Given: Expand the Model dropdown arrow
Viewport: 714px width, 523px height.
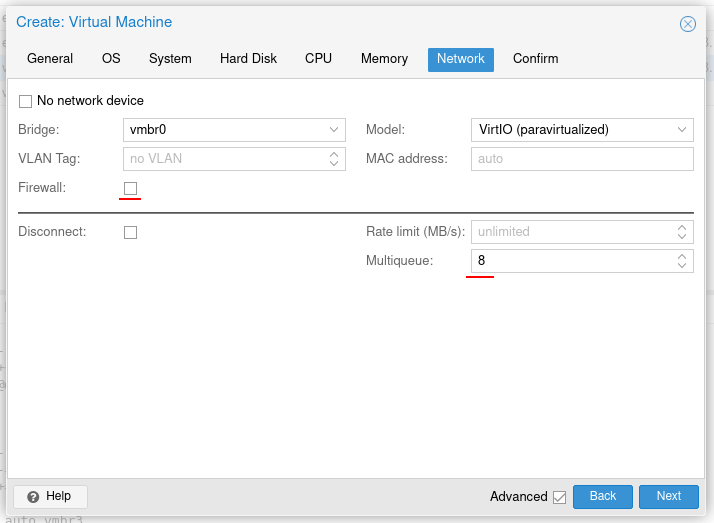Looking at the screenshot, I should coord(682,130).
